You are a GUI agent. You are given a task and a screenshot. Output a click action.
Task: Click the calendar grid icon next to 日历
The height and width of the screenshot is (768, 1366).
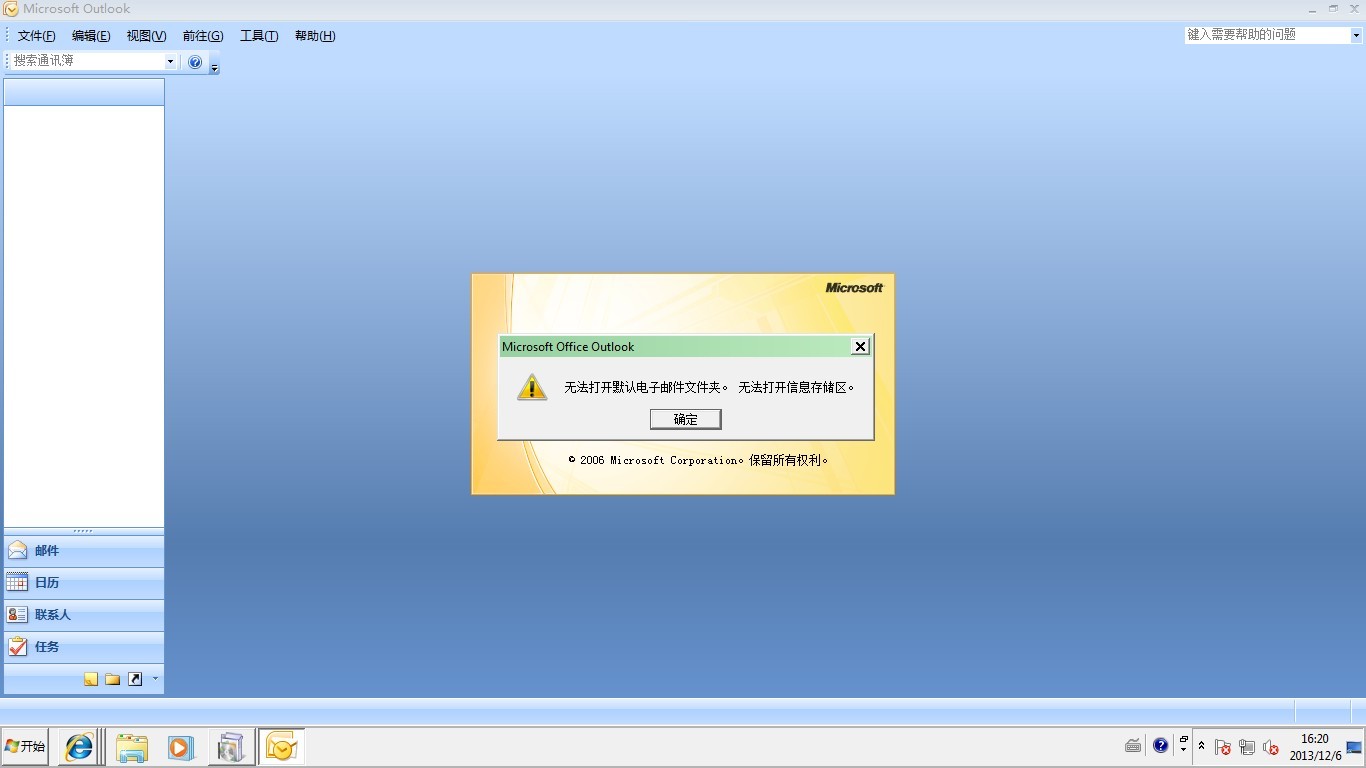[x=18, y=582]
